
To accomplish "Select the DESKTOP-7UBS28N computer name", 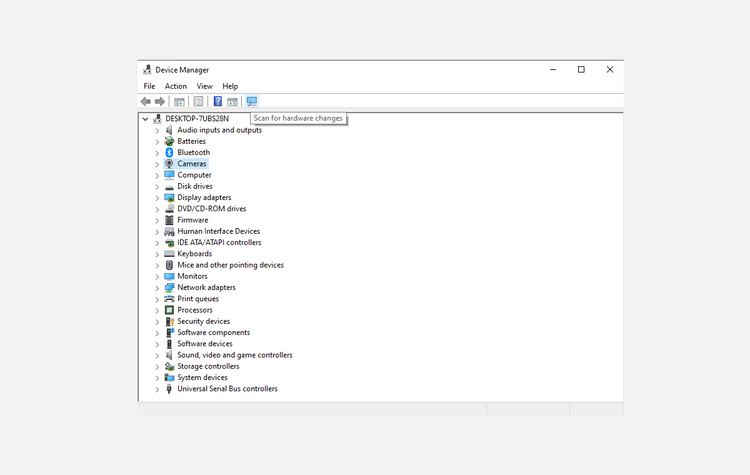I will coord(197,119).
